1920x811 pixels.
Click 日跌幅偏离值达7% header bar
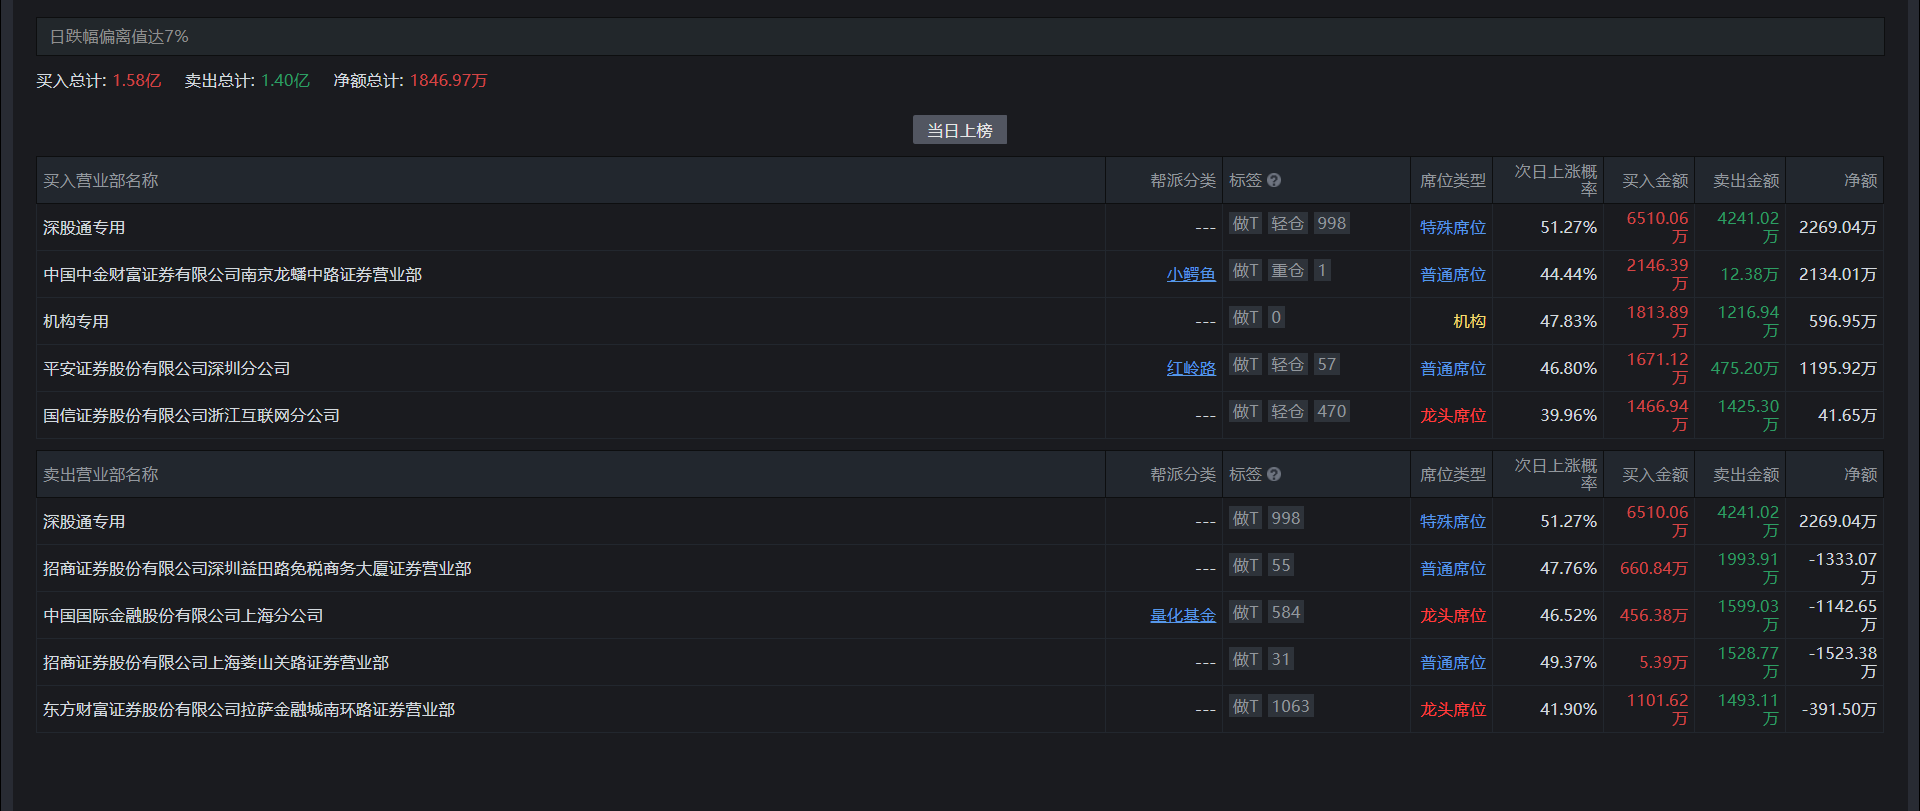960,37
